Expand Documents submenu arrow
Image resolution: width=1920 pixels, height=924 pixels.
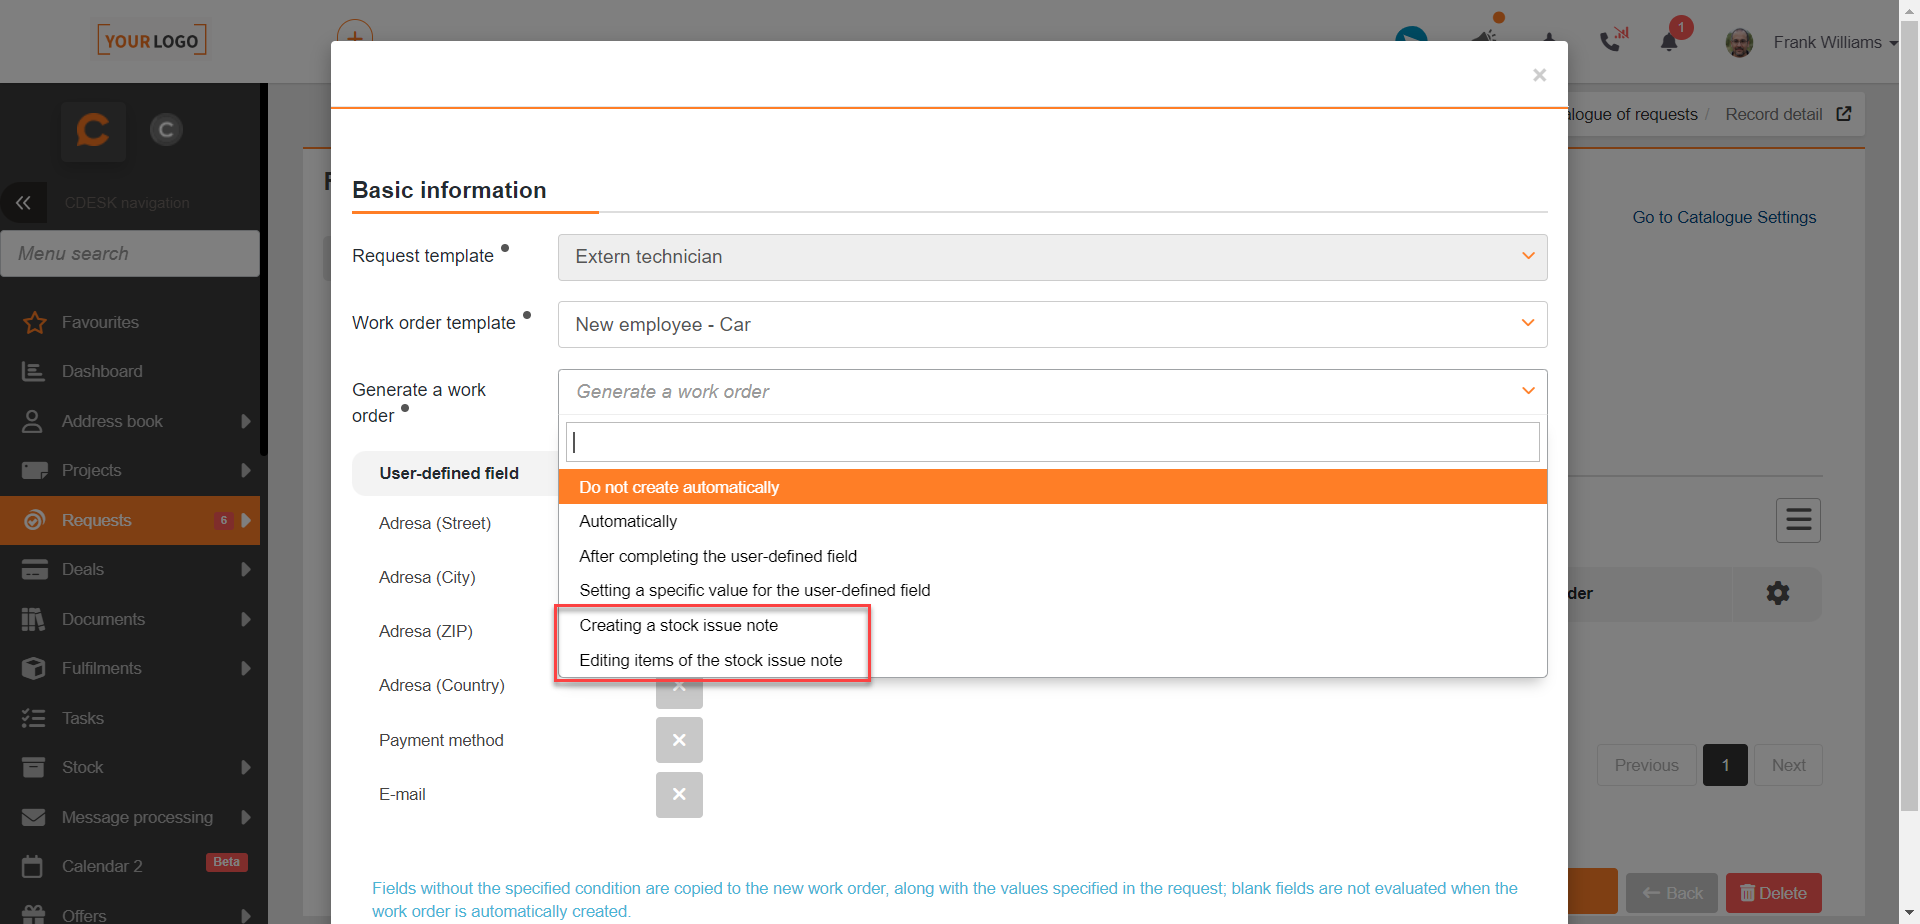[245, 619]
